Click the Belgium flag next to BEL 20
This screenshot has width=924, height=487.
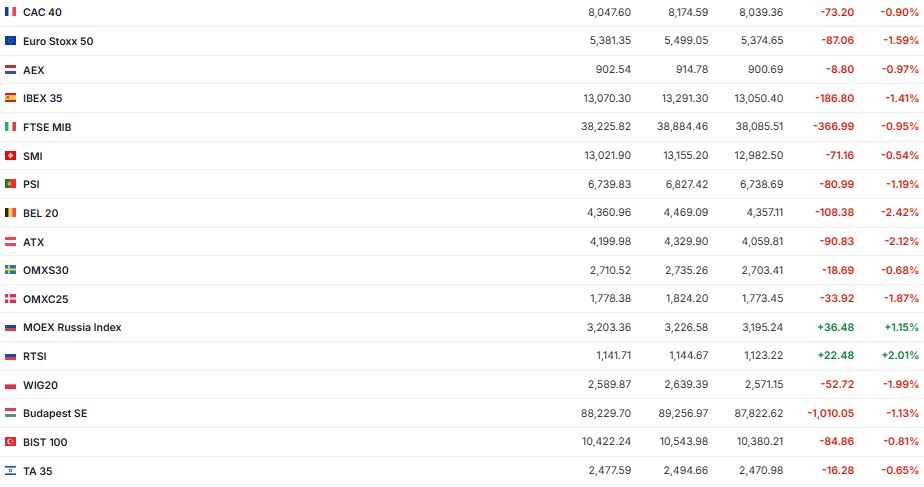(x=10, y=213)
